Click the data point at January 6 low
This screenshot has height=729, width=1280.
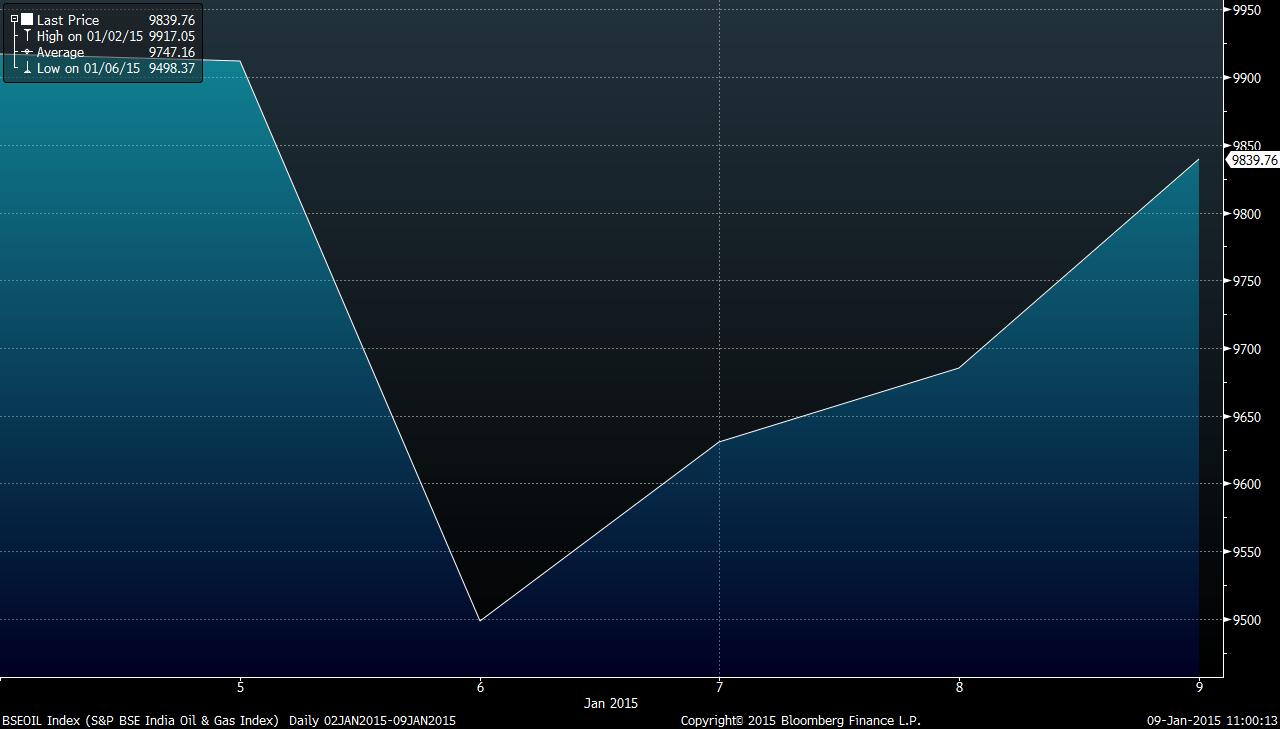[x=480, y=621]
